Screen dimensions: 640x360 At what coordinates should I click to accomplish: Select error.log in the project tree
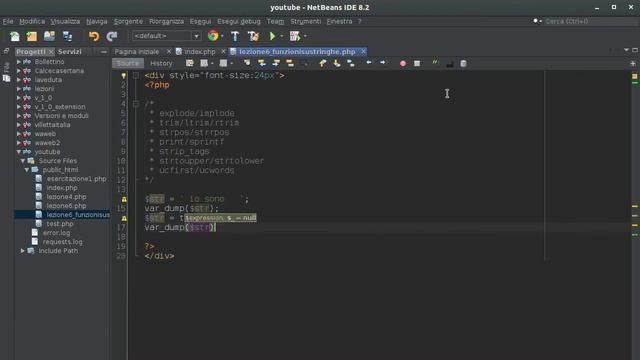(x=56, y=233)
